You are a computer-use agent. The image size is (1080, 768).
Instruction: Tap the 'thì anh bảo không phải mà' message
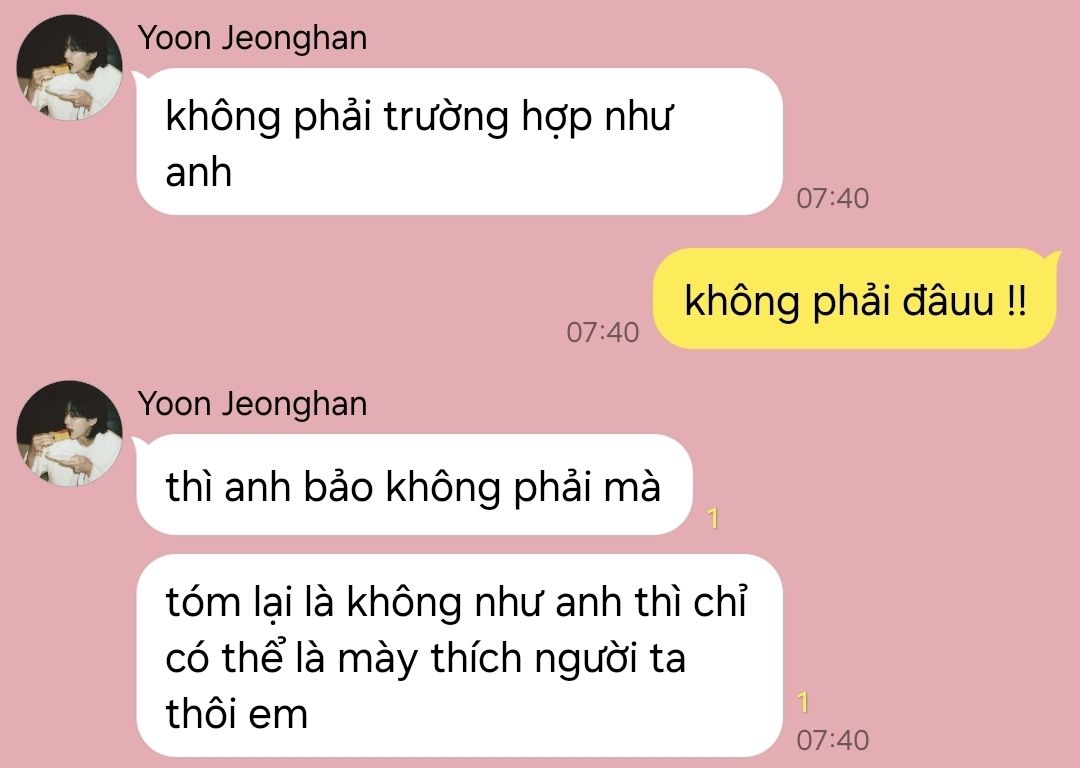coord(414,485)
